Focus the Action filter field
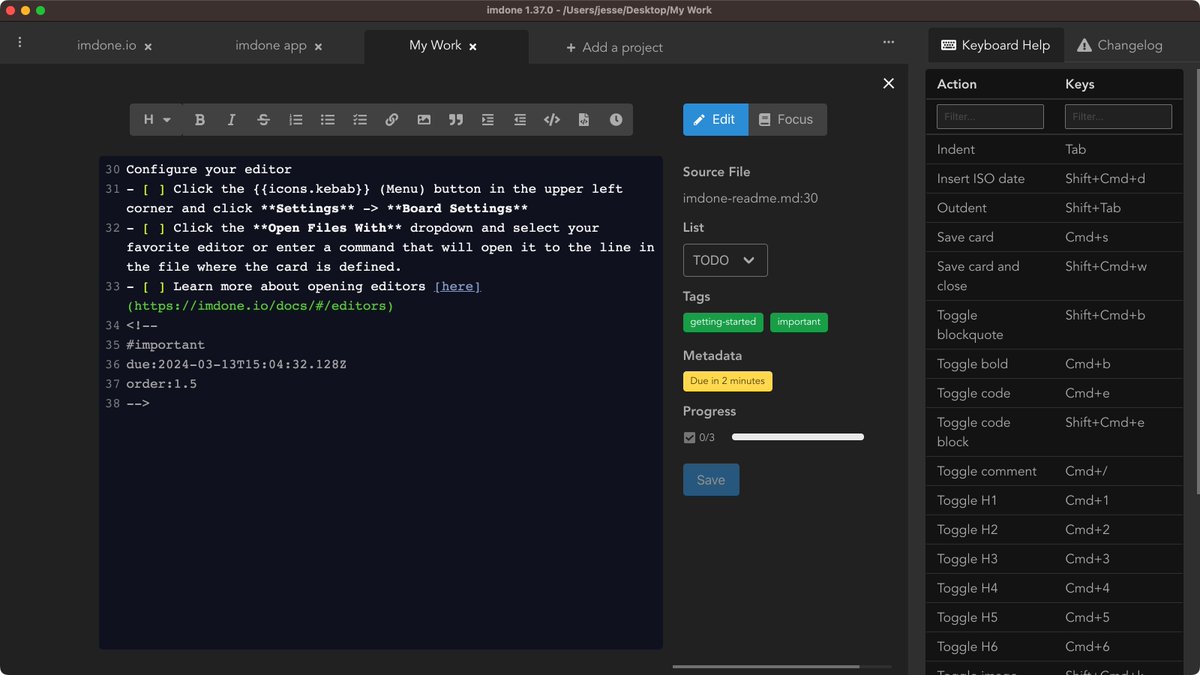 [990, 117]
